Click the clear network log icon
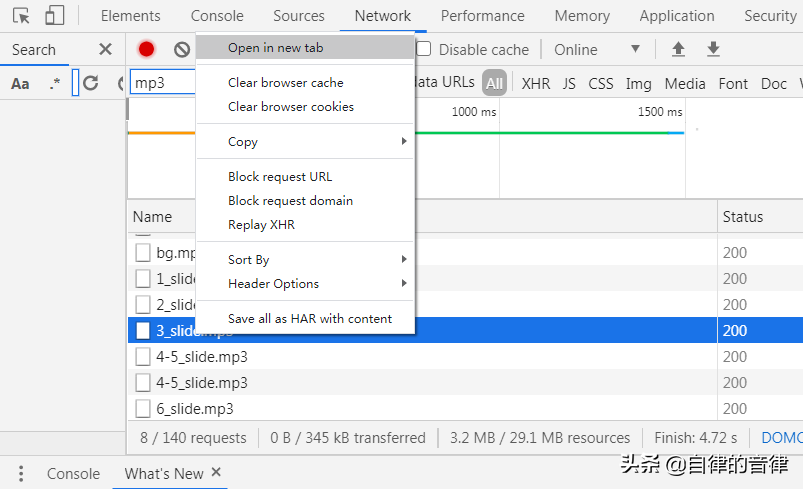 click(181, 49)
